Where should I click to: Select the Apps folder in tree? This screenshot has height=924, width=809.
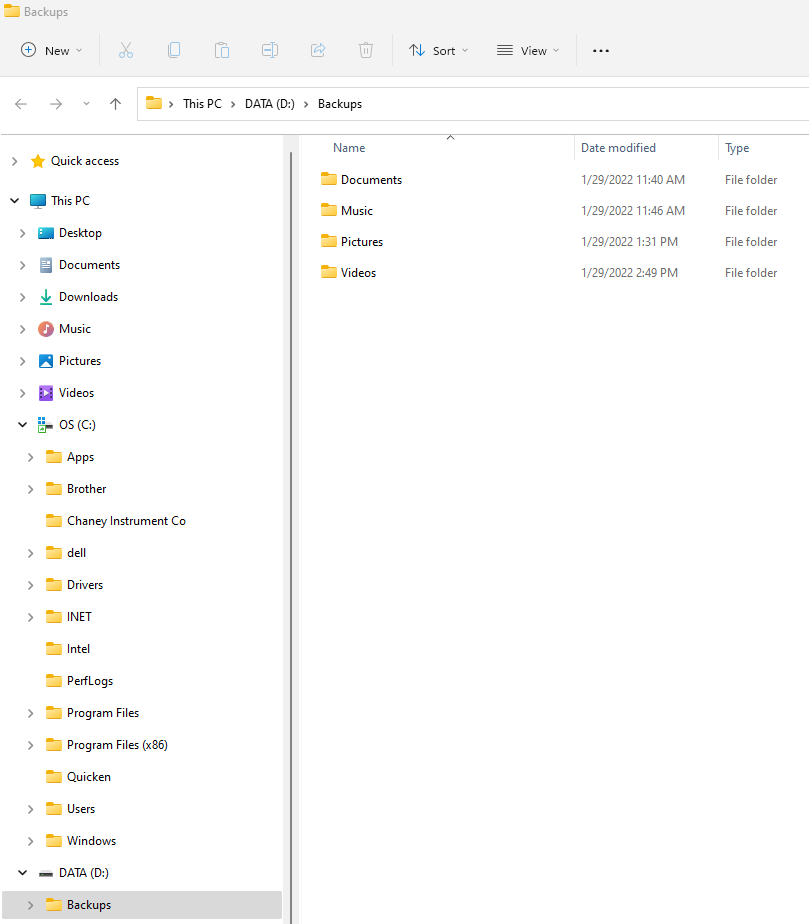80,457
